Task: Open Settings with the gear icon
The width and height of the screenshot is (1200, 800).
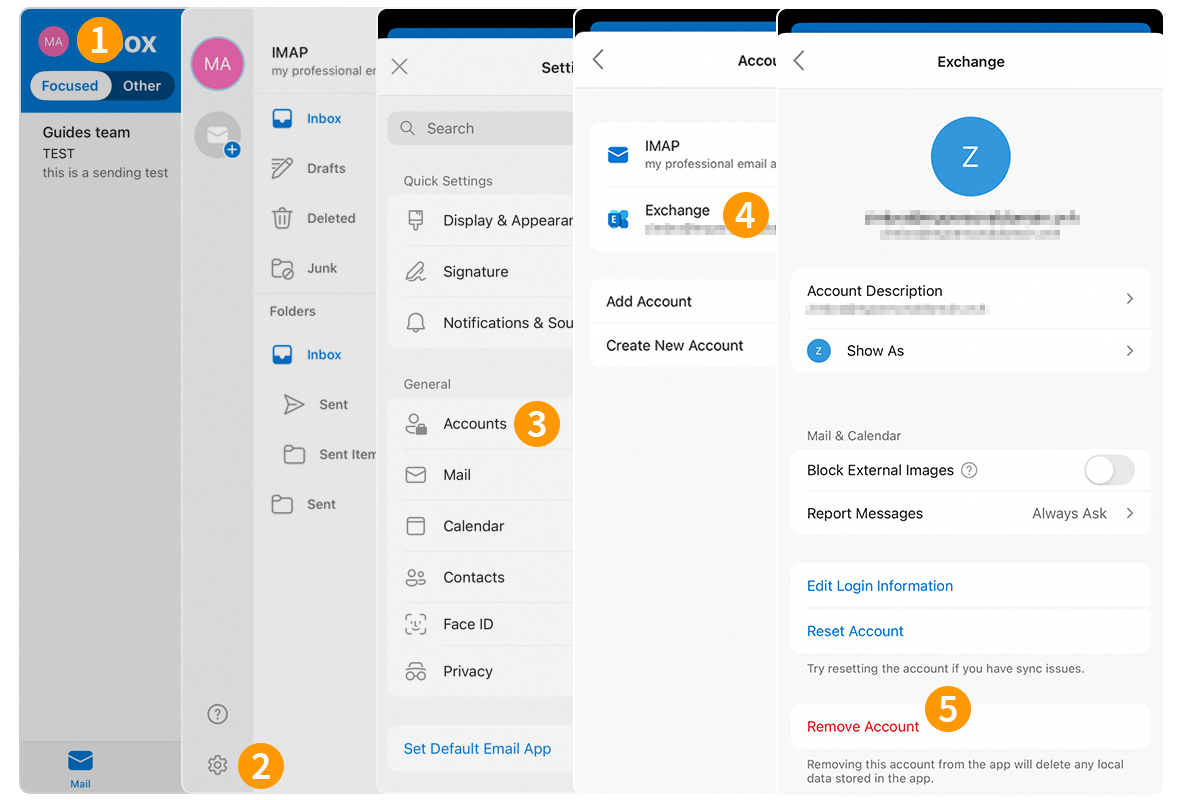Action: [217, 764]
